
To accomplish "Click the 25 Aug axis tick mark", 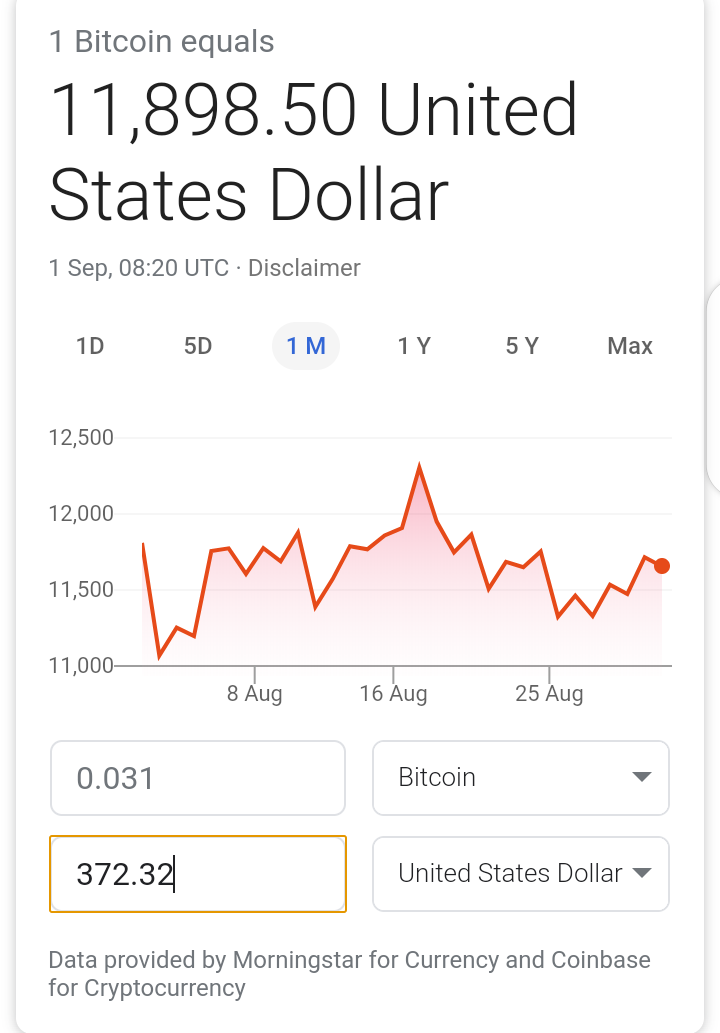I will pos(549,674).
